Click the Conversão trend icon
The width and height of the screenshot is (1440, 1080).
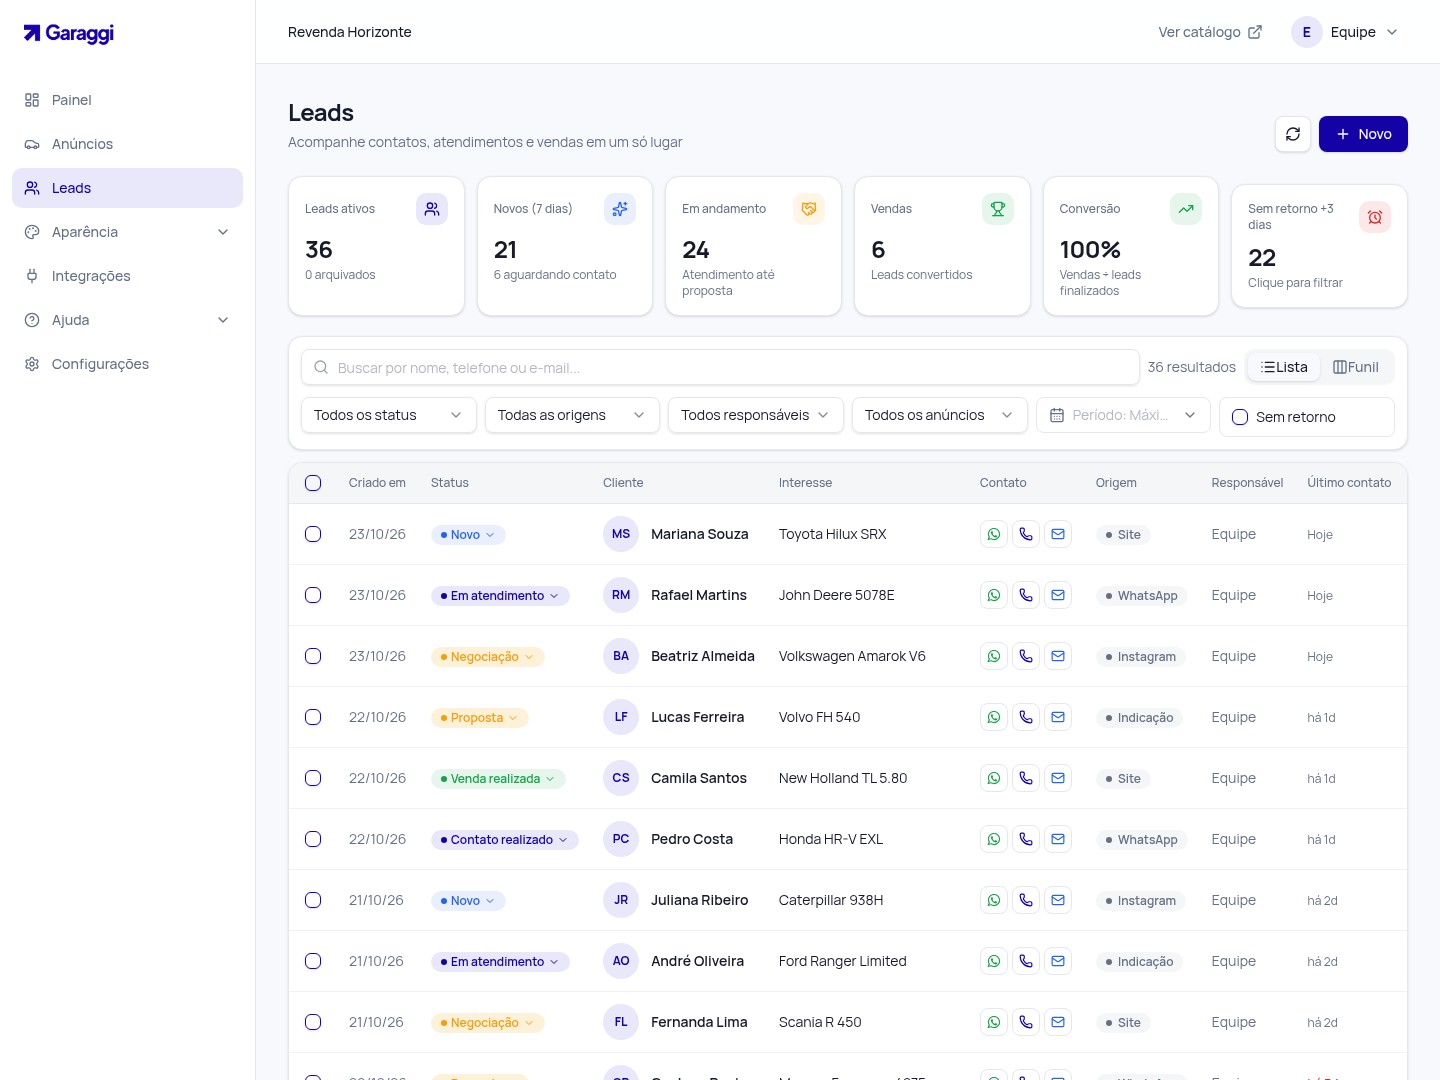click(x=1186, y=209)
